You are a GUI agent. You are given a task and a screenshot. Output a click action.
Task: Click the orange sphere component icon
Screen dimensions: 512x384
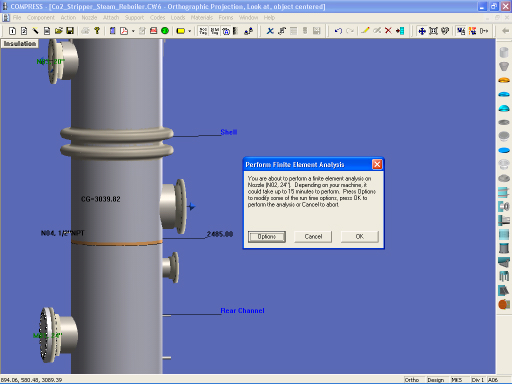(x=504, y=304)
